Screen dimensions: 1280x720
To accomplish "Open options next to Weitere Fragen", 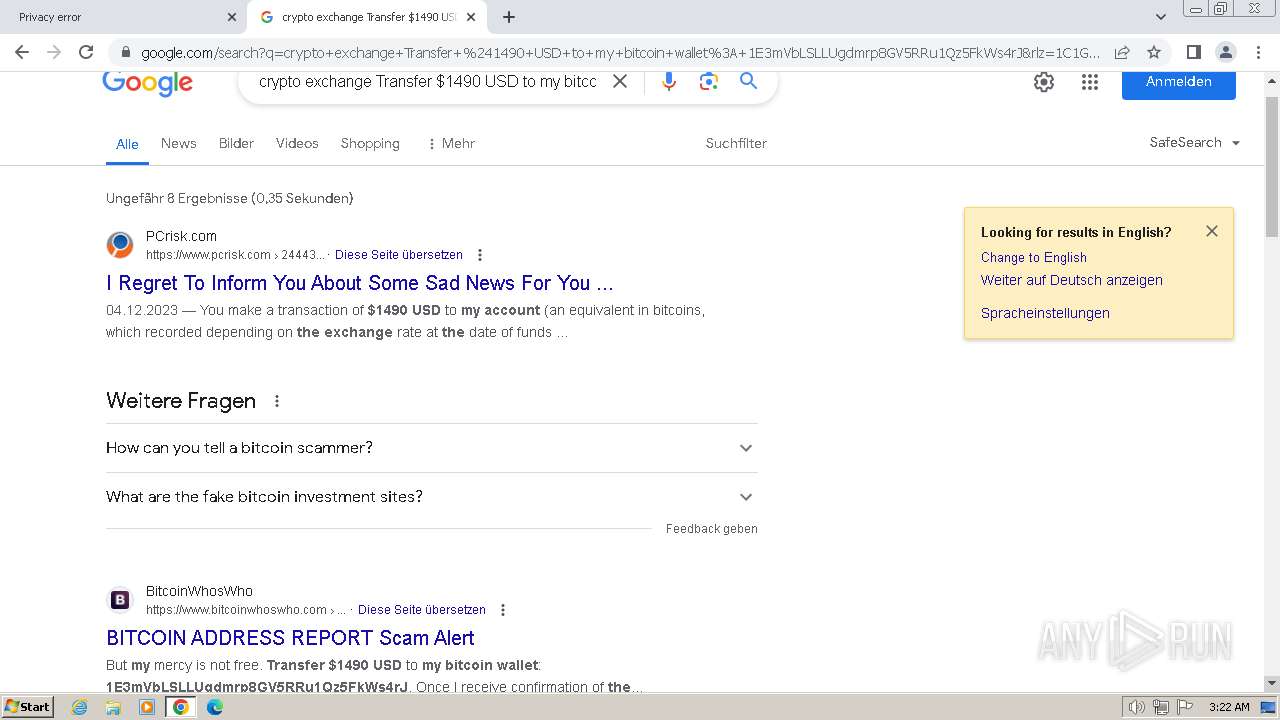I will 277,401.
